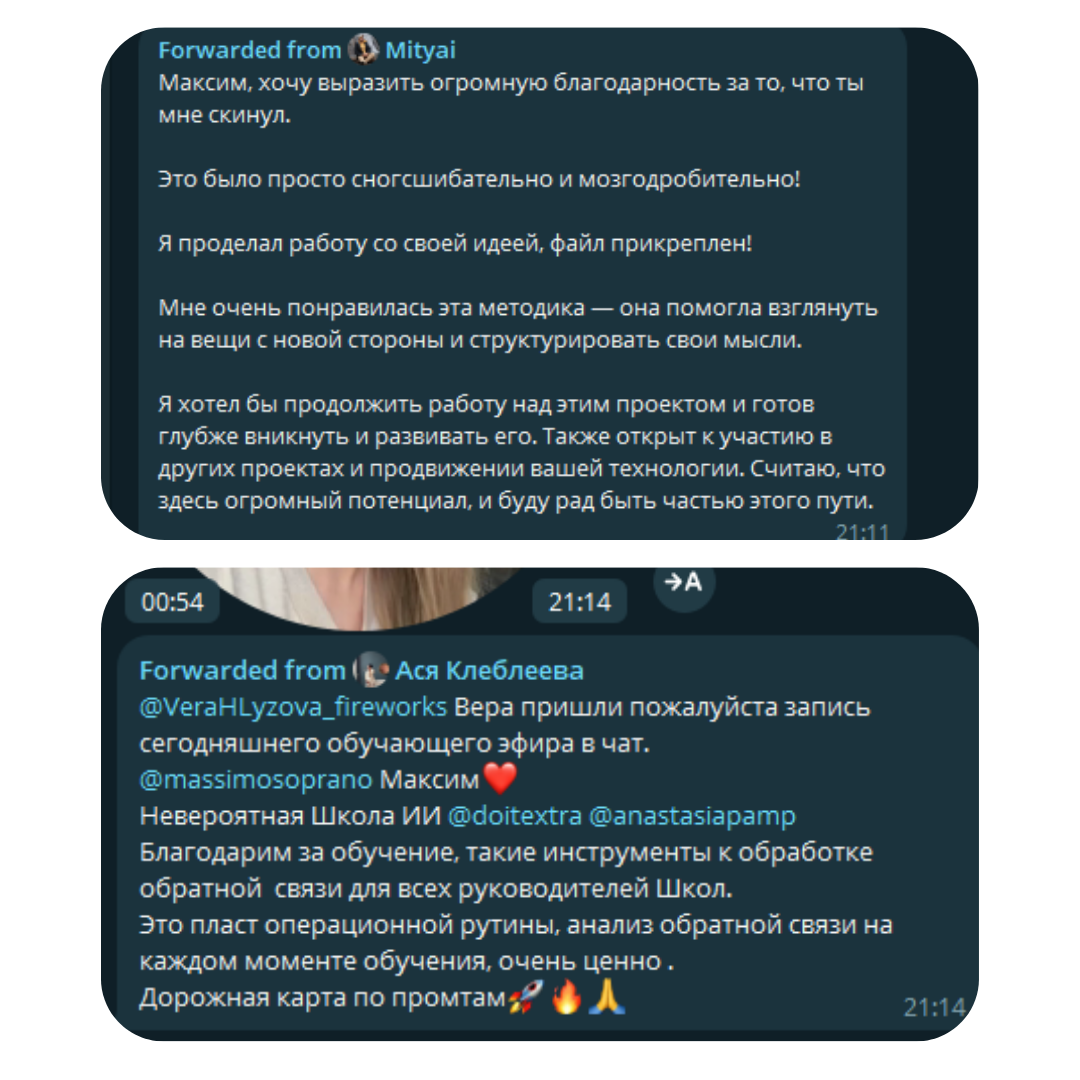The image size is (1080, 1080).
Task: Open Mityai profile avatar
Action: (x=363, y=50)
